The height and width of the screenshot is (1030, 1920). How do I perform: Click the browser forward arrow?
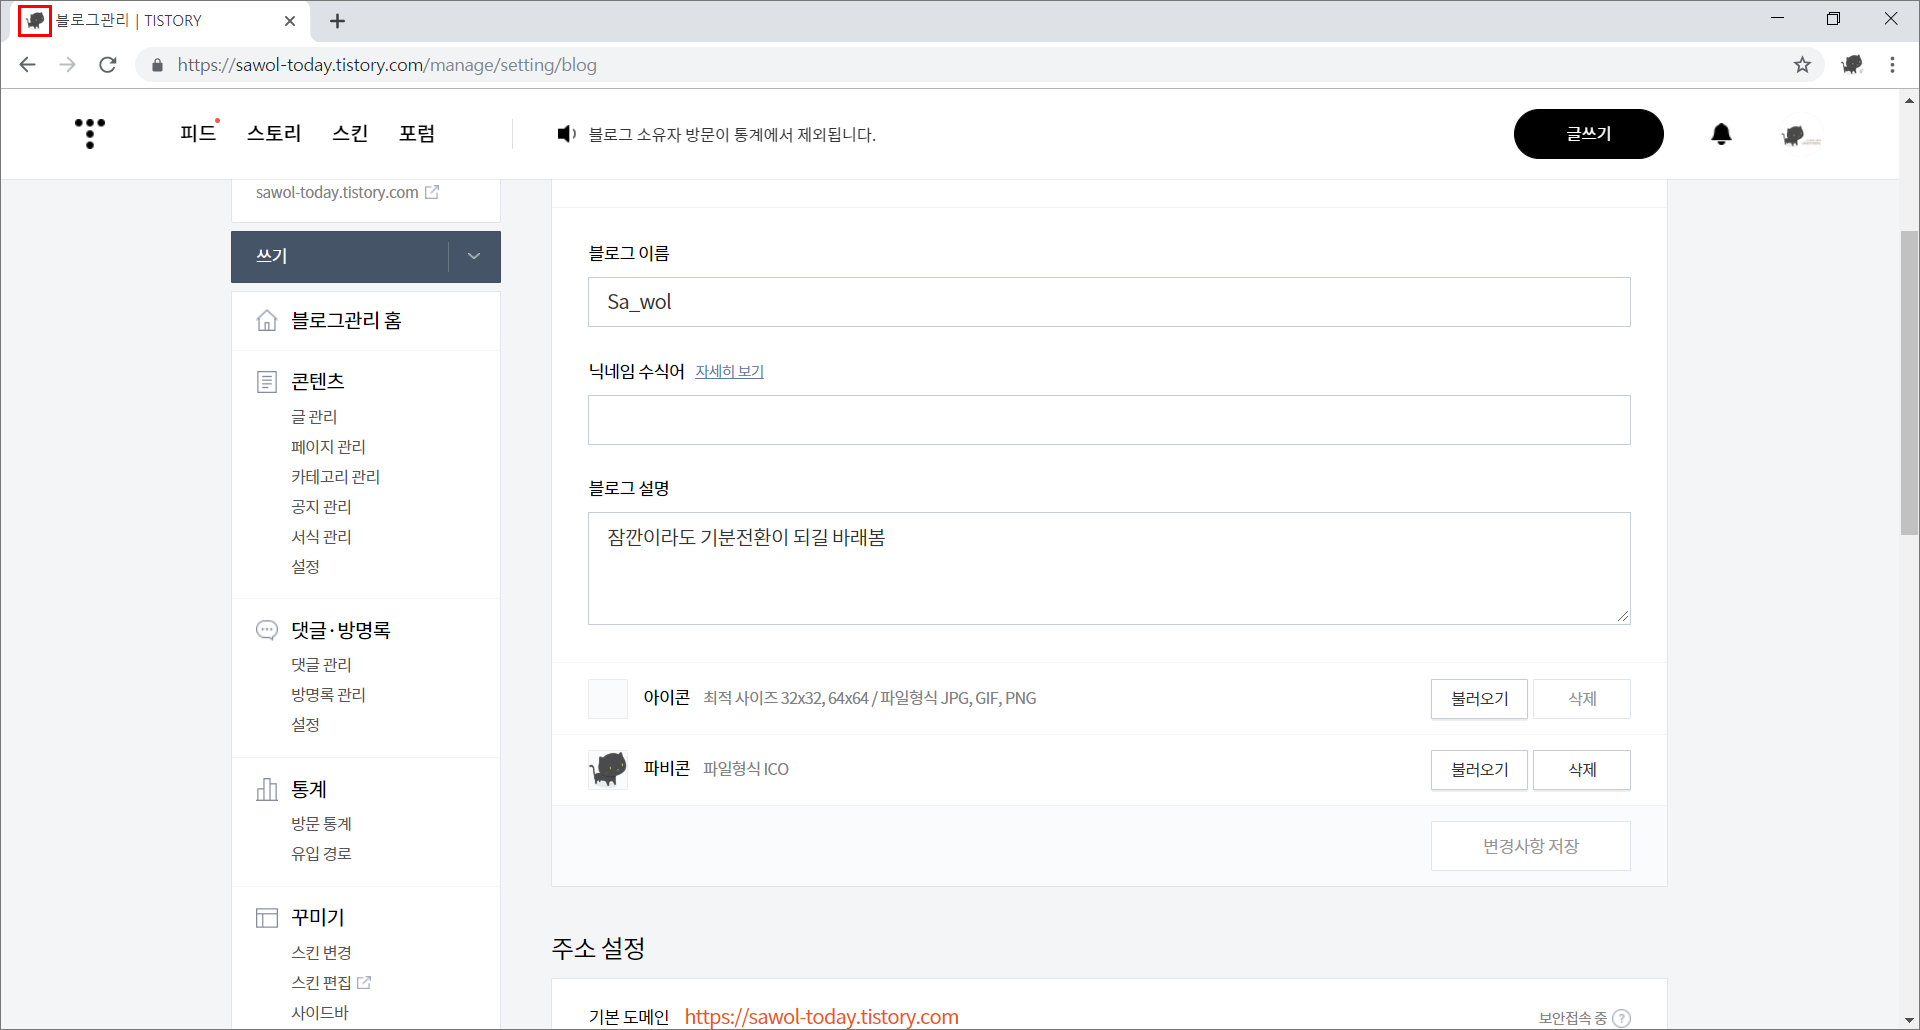point(67,65)
